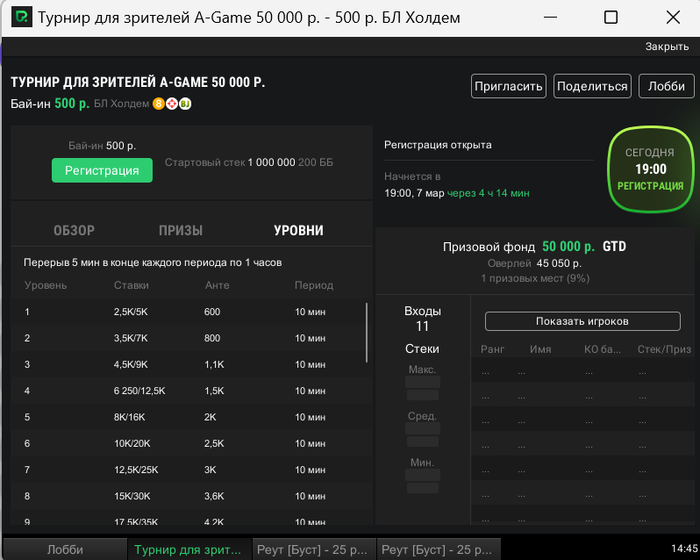The width and height of the screenshot is (700, 560).
Task: Select the level 2 row with 3,5K/7K blinds
Action: coord(191,338)
